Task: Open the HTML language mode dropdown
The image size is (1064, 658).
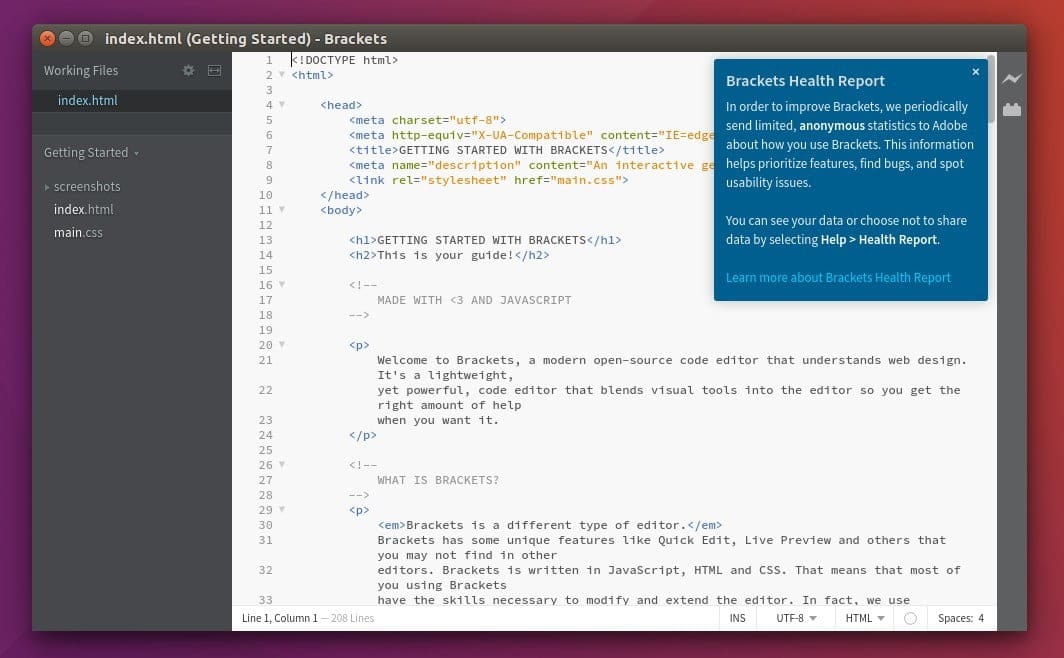Action: point(864,618)
